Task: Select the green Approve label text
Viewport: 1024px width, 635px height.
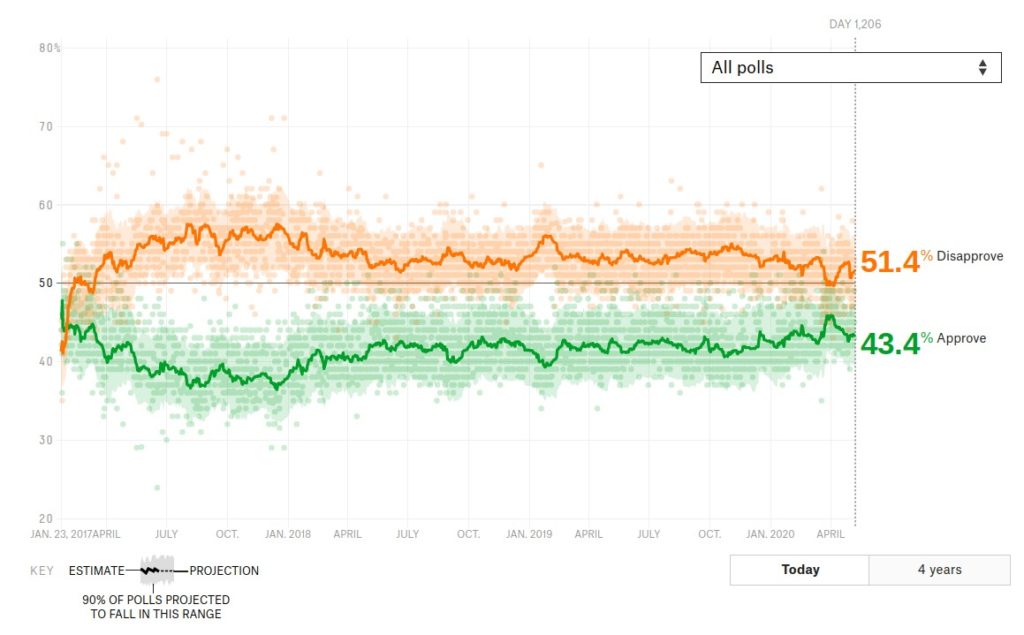Action: point(961,339)
